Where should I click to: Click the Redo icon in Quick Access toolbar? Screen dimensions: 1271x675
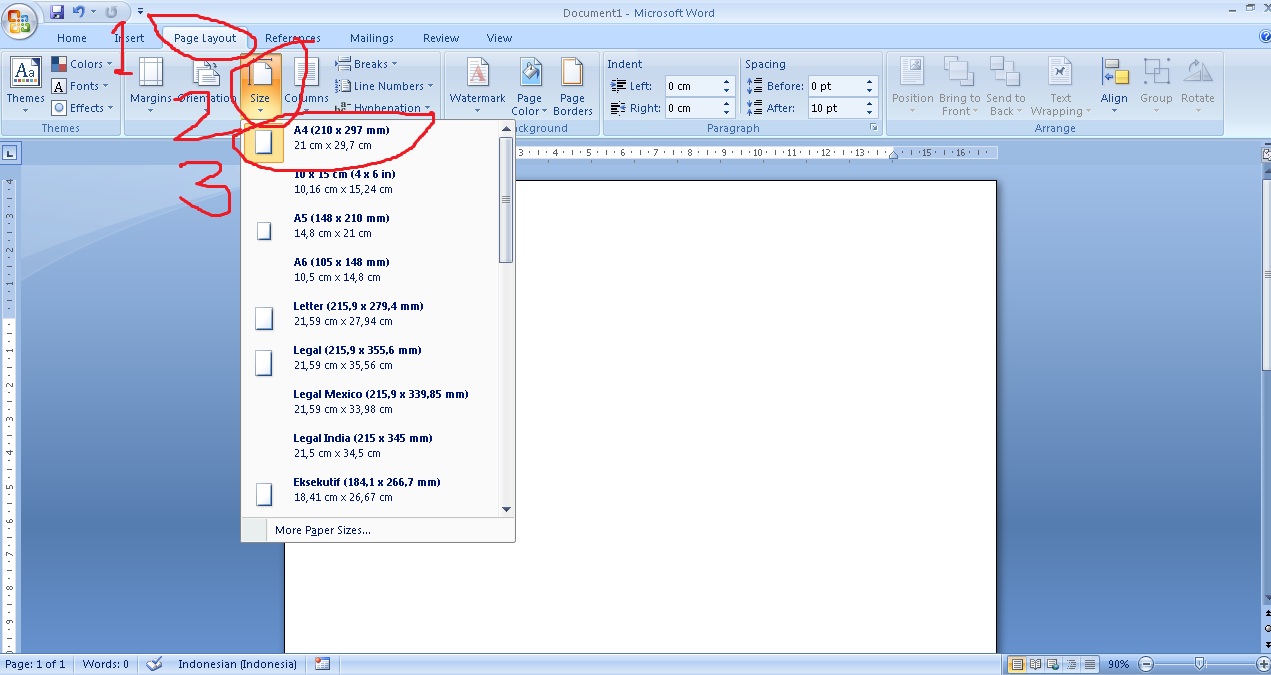tap(111, 12)
